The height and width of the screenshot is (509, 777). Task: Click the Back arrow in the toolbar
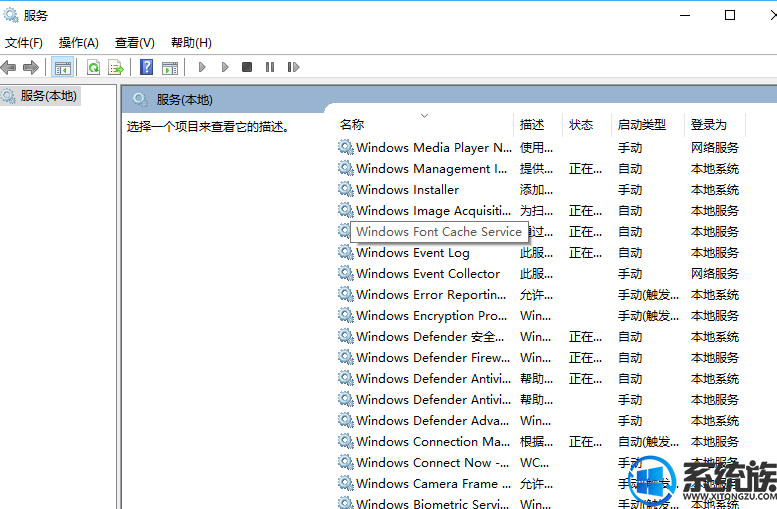tap(8, 67)
